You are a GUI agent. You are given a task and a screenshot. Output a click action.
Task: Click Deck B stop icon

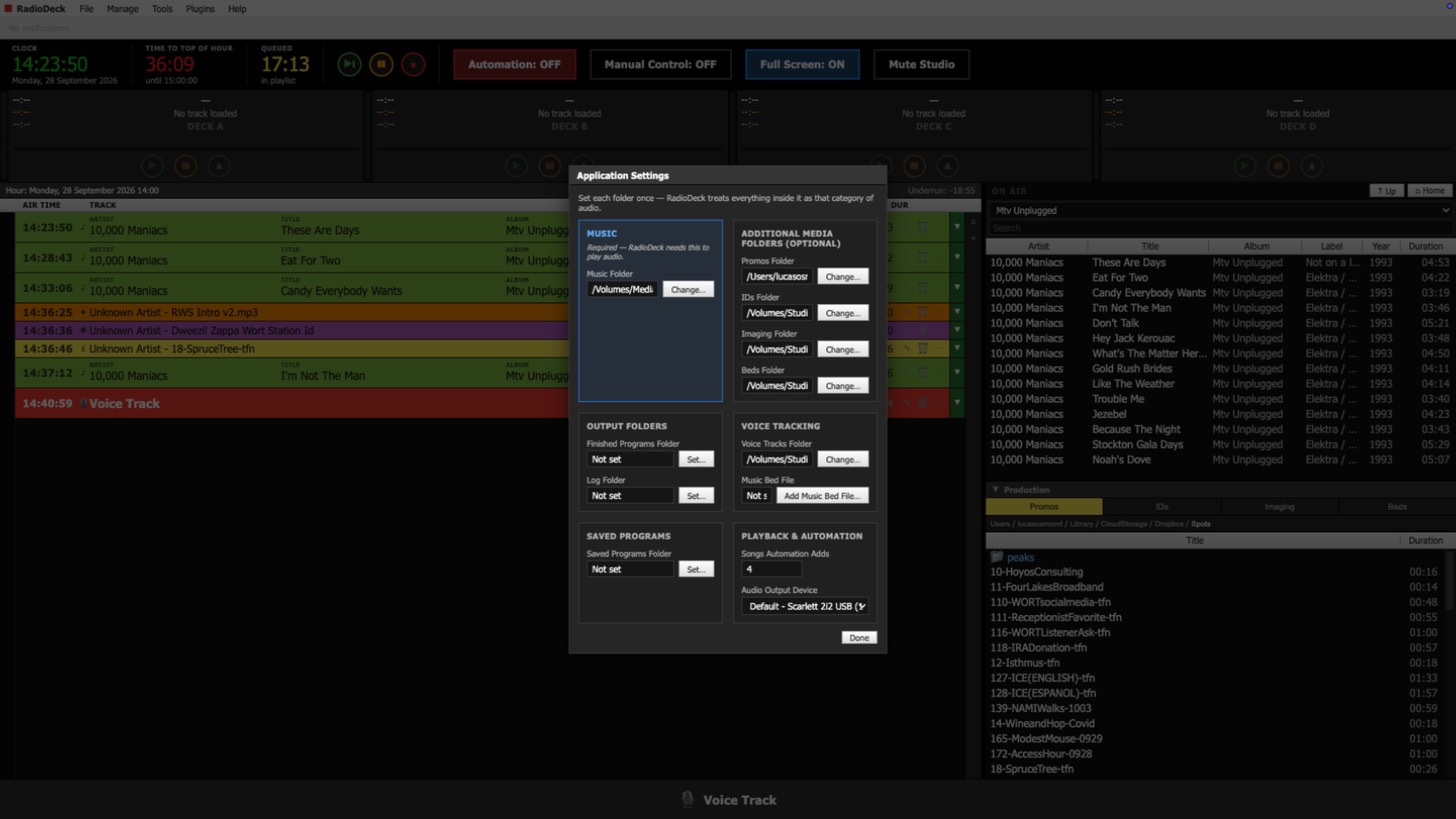(549, 166)
